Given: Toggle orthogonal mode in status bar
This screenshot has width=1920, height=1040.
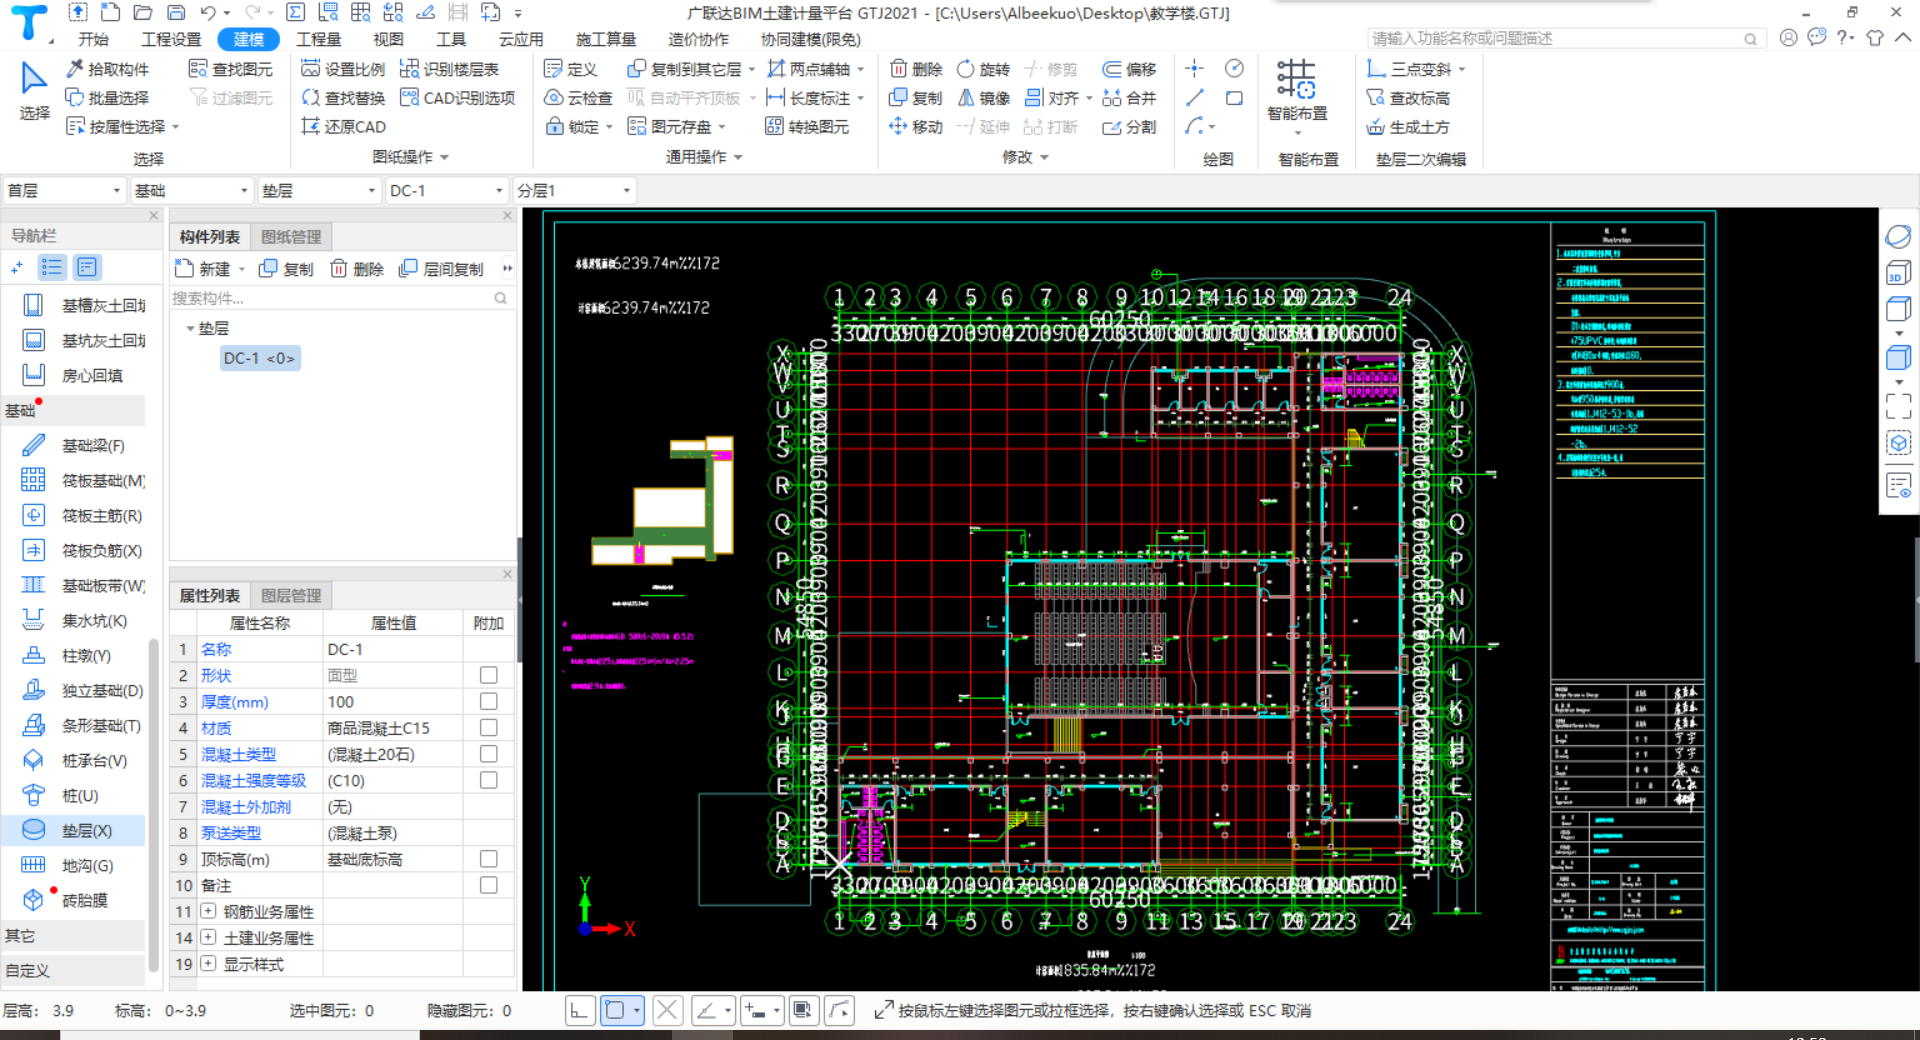Looking at the screenshot, I should point(579,1011).
